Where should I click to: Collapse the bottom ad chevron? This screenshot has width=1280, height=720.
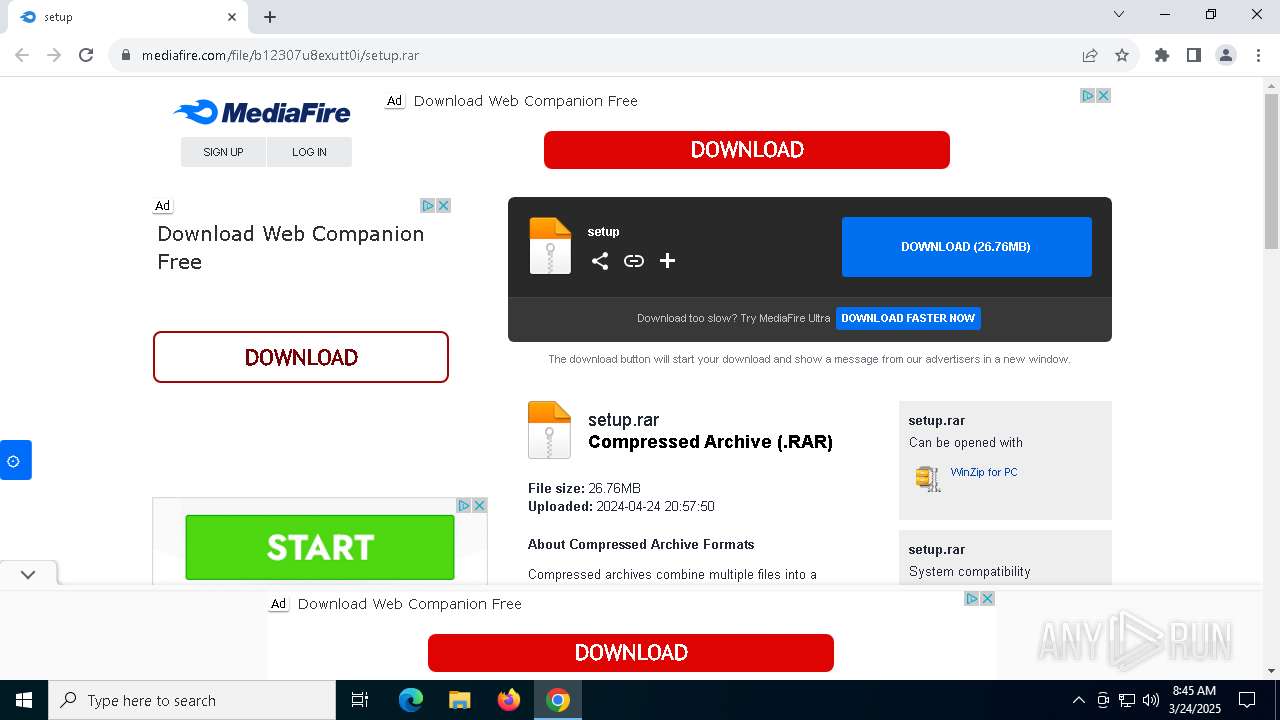coord(28,574)
